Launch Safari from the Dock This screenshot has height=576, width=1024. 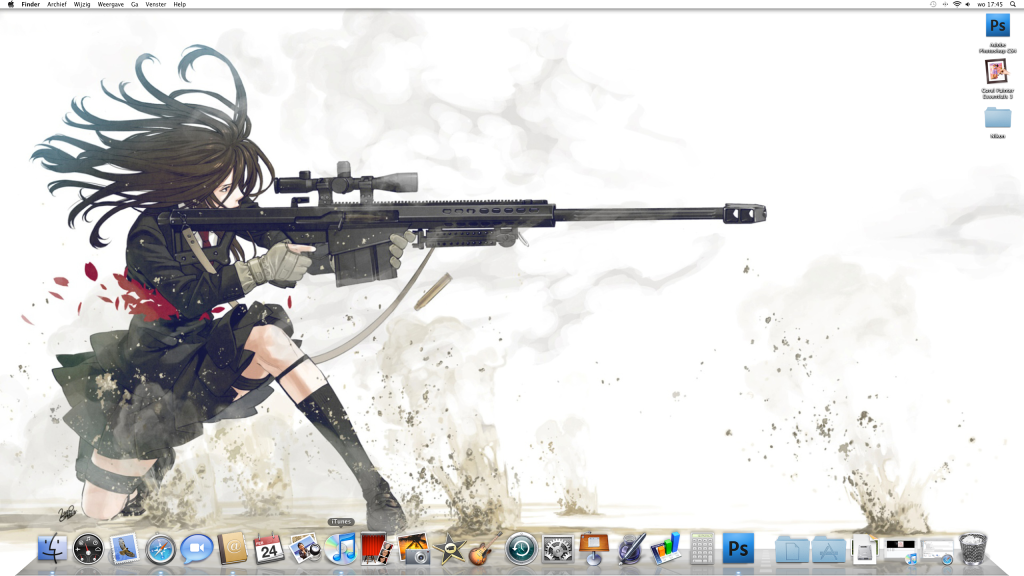161,549
